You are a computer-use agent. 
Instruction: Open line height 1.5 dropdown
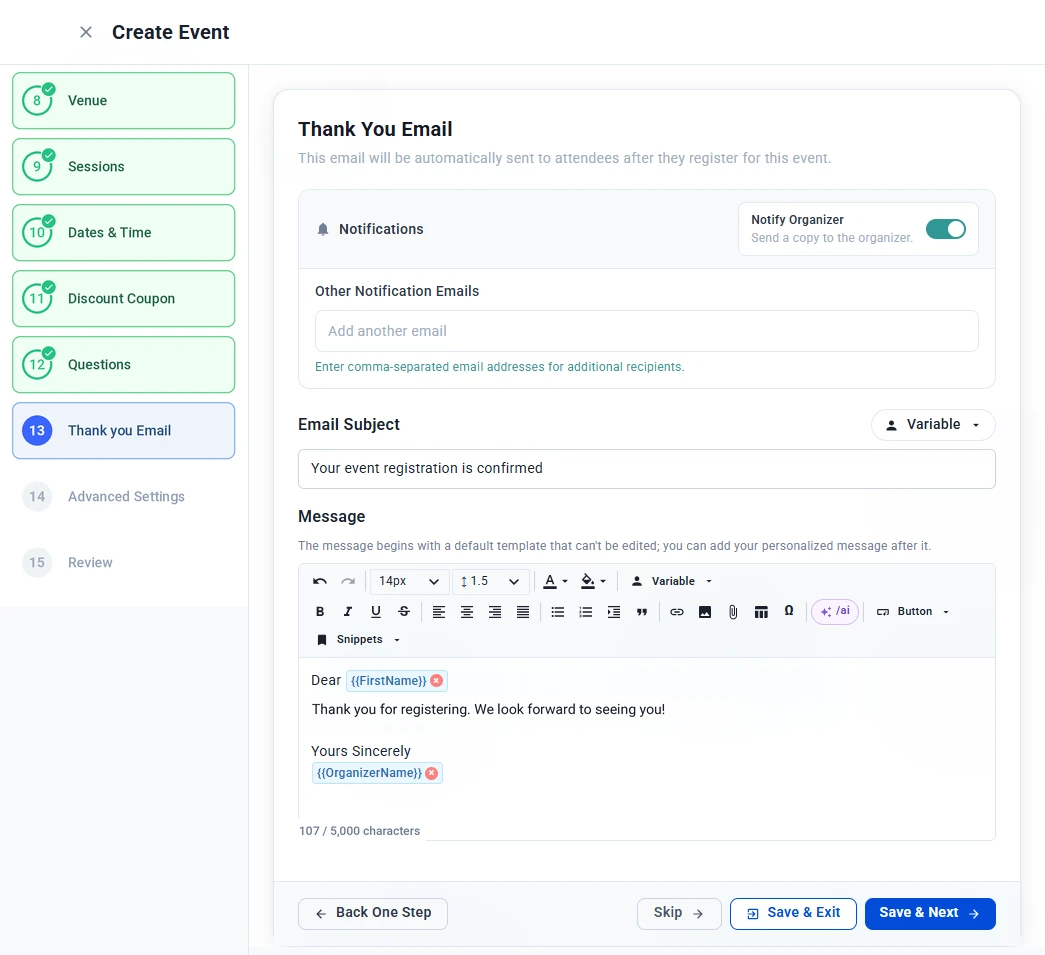(490, 581)
